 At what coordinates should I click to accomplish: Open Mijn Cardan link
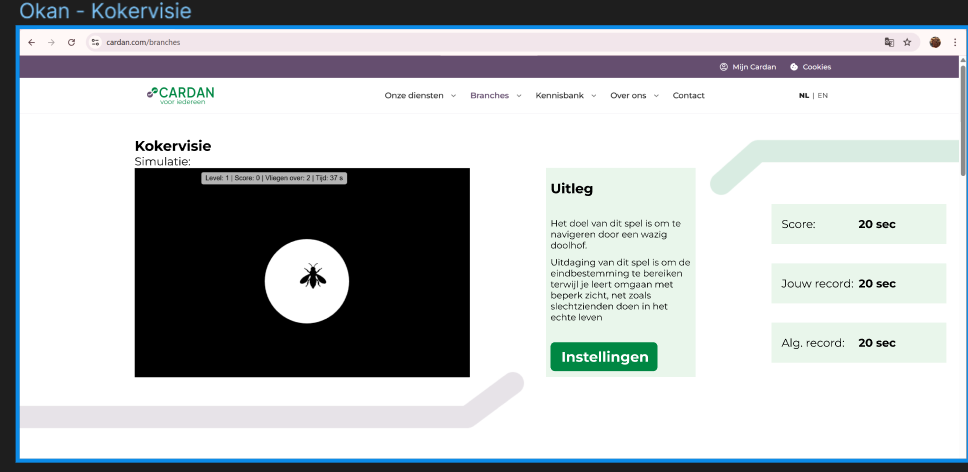(x=747, y=67)
